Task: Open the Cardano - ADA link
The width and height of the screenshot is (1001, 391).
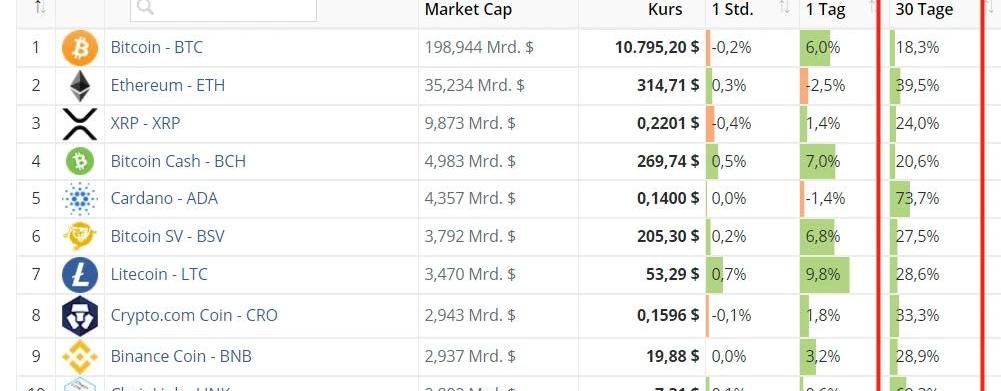Action: (164, 198)
